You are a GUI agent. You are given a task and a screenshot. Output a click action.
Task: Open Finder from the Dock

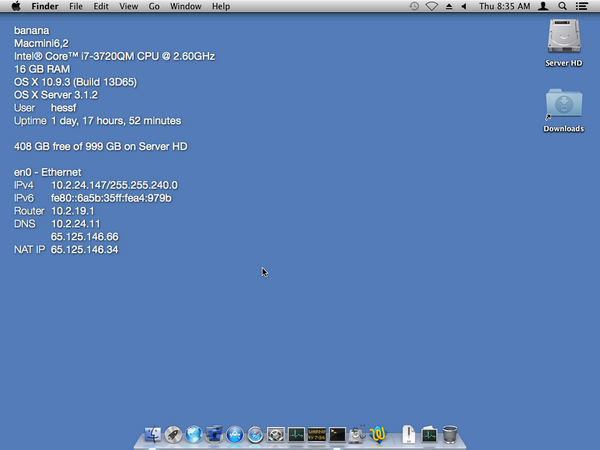point(153,435)
